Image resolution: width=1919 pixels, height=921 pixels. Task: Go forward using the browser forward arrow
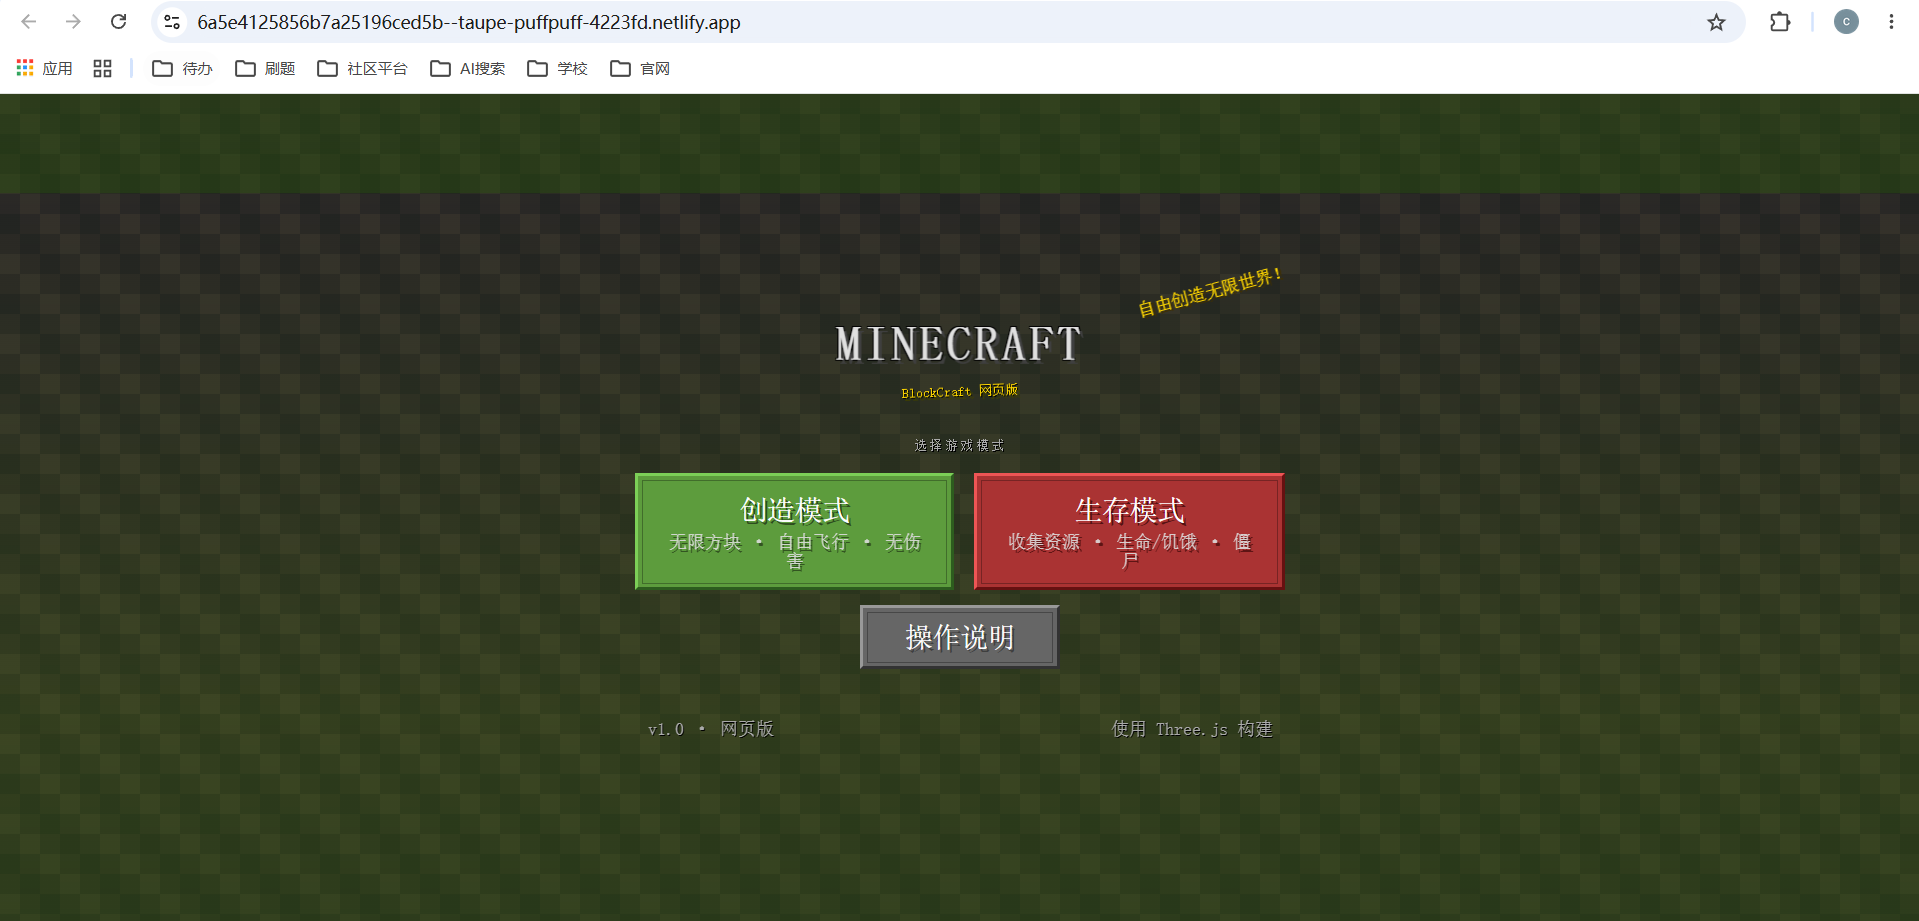pyautogui.click(x=73, y=22)
